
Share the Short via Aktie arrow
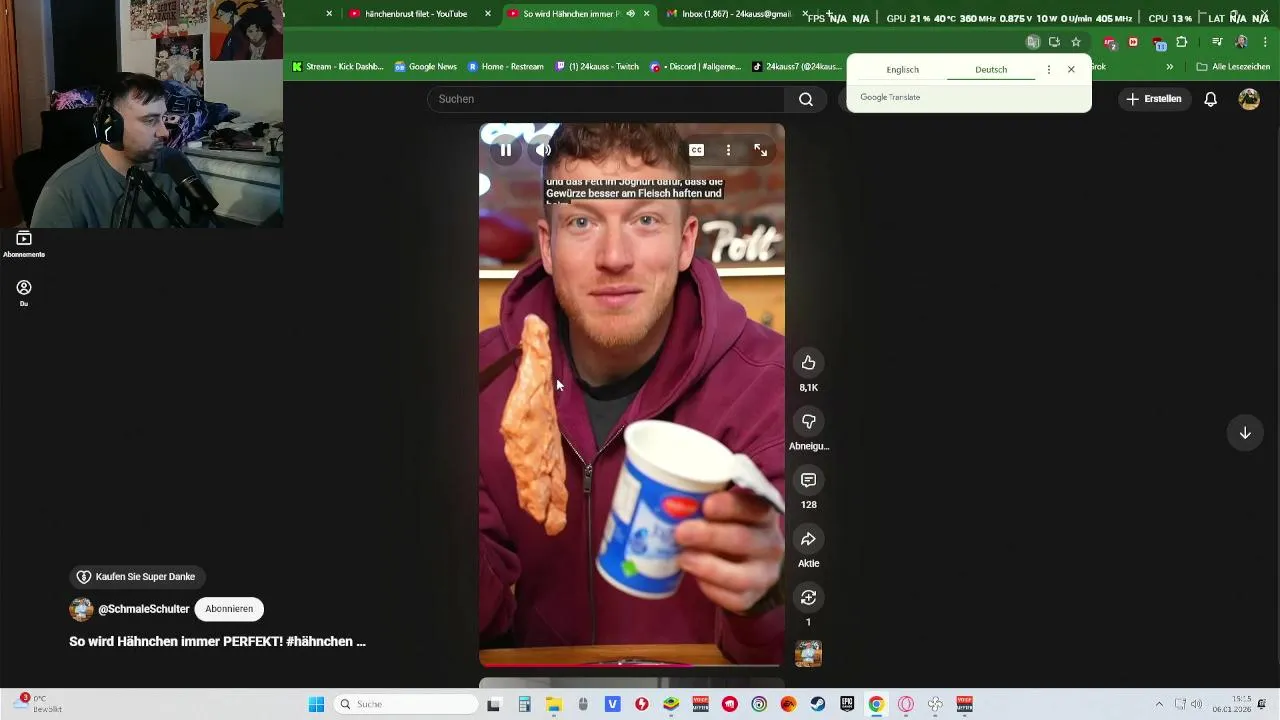pyautogui.click(x=808, y=539)
